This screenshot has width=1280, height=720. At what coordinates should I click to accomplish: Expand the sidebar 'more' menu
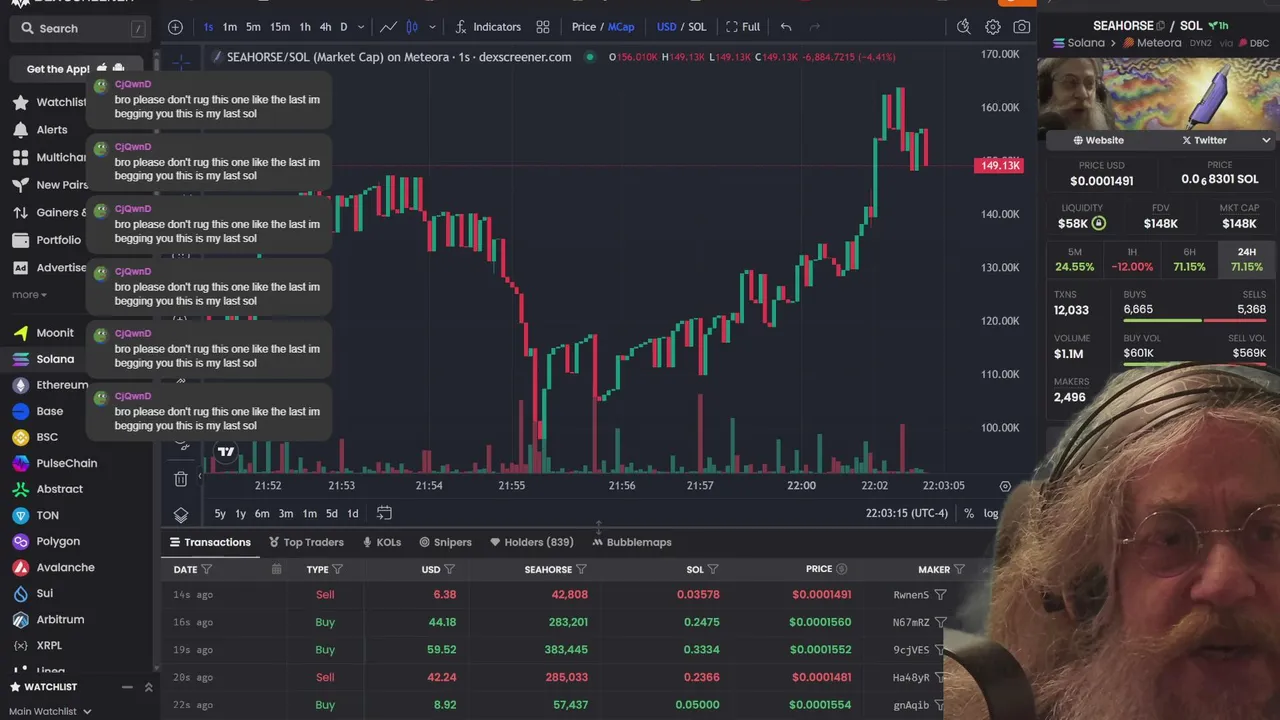click(29, 295)
